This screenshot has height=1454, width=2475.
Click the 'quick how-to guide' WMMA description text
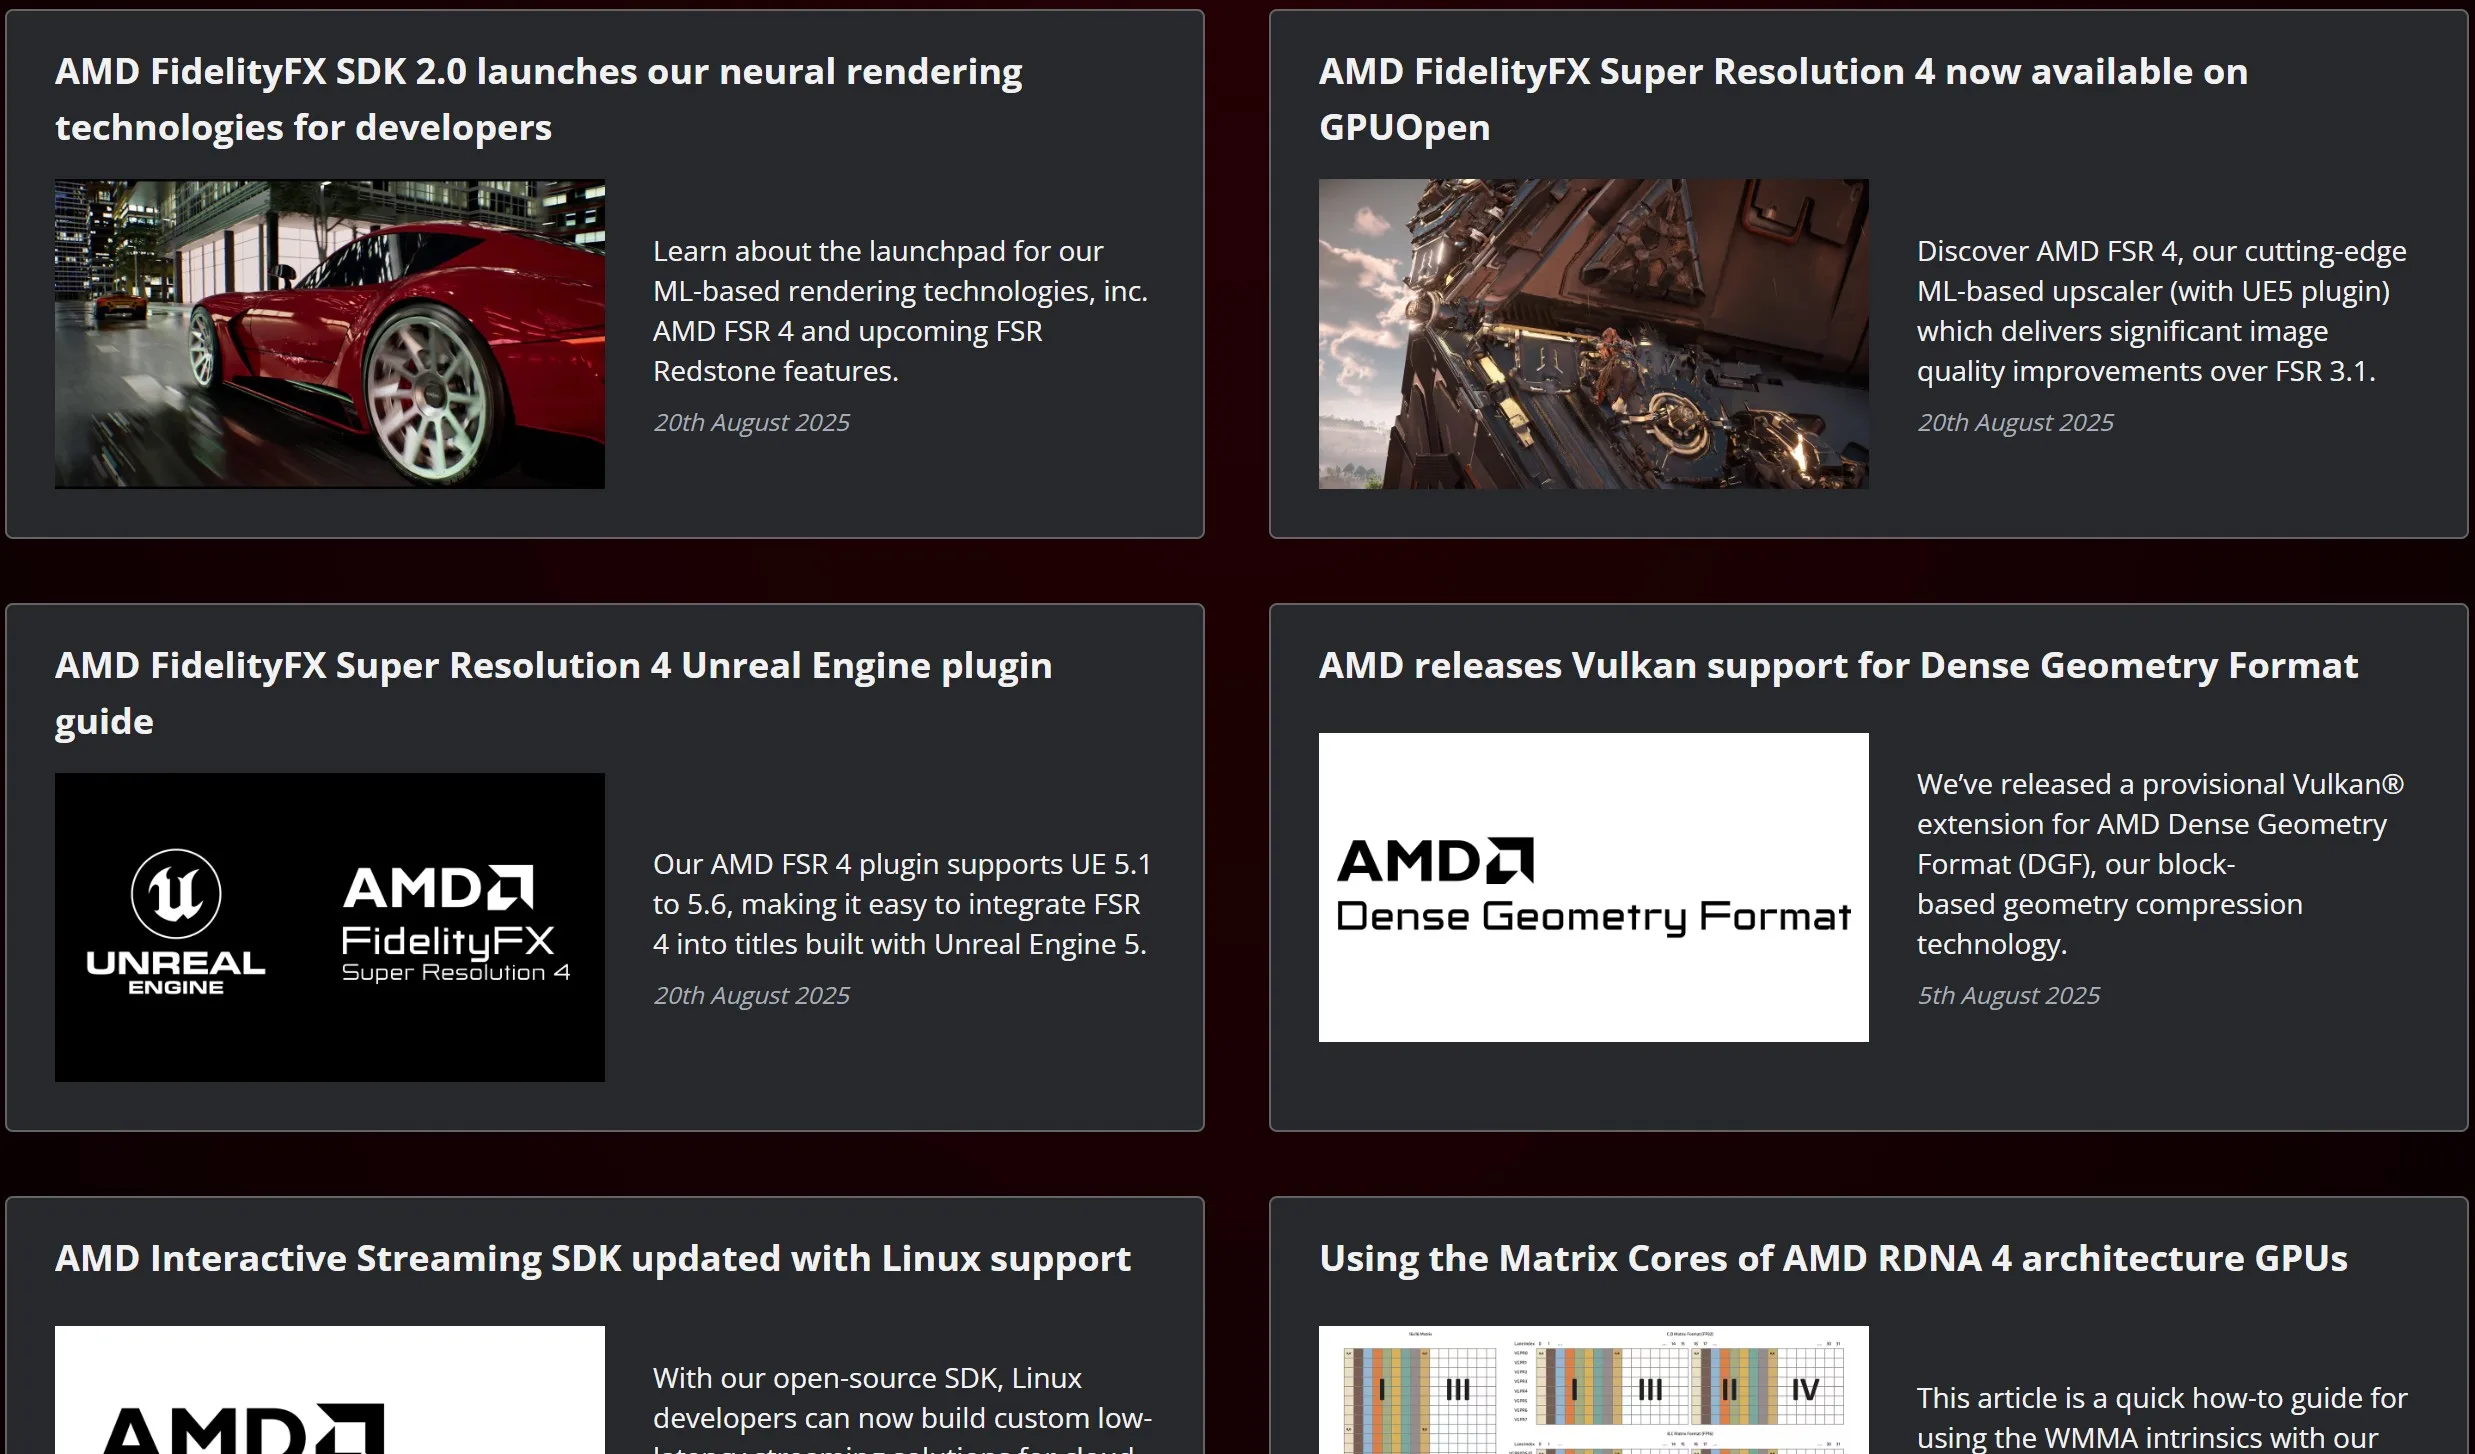(x=2162, y=1418)
